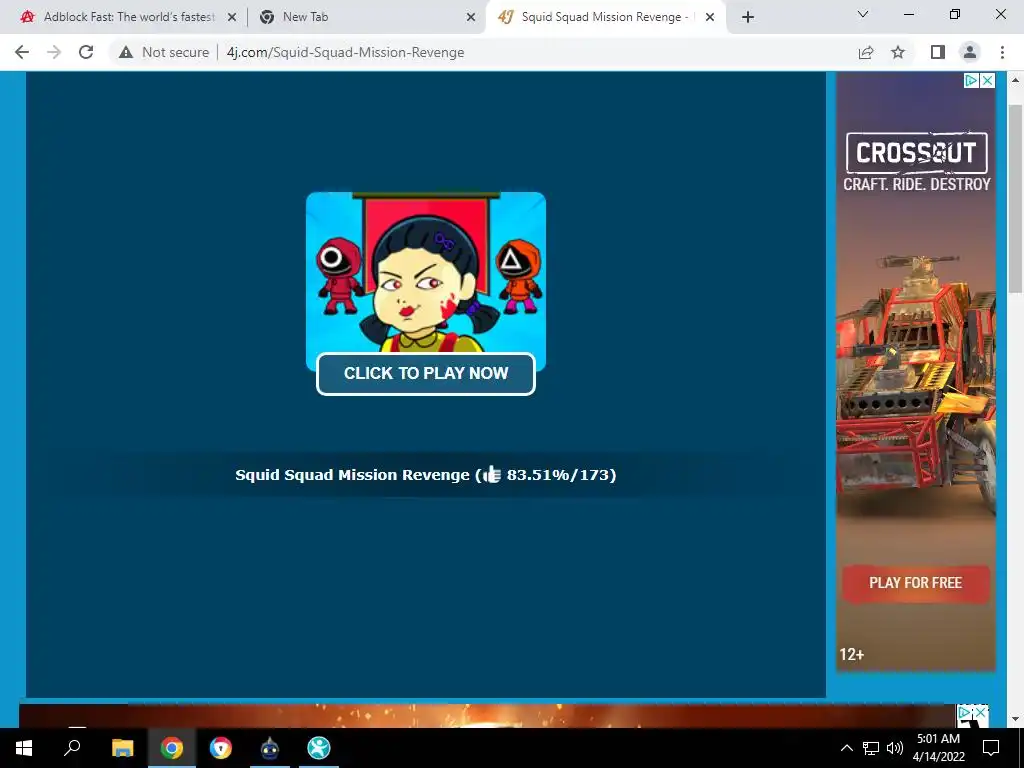Click the Chrome icon in the taskbar
This screenshot has height=768, width=1024.
(172, 748)
